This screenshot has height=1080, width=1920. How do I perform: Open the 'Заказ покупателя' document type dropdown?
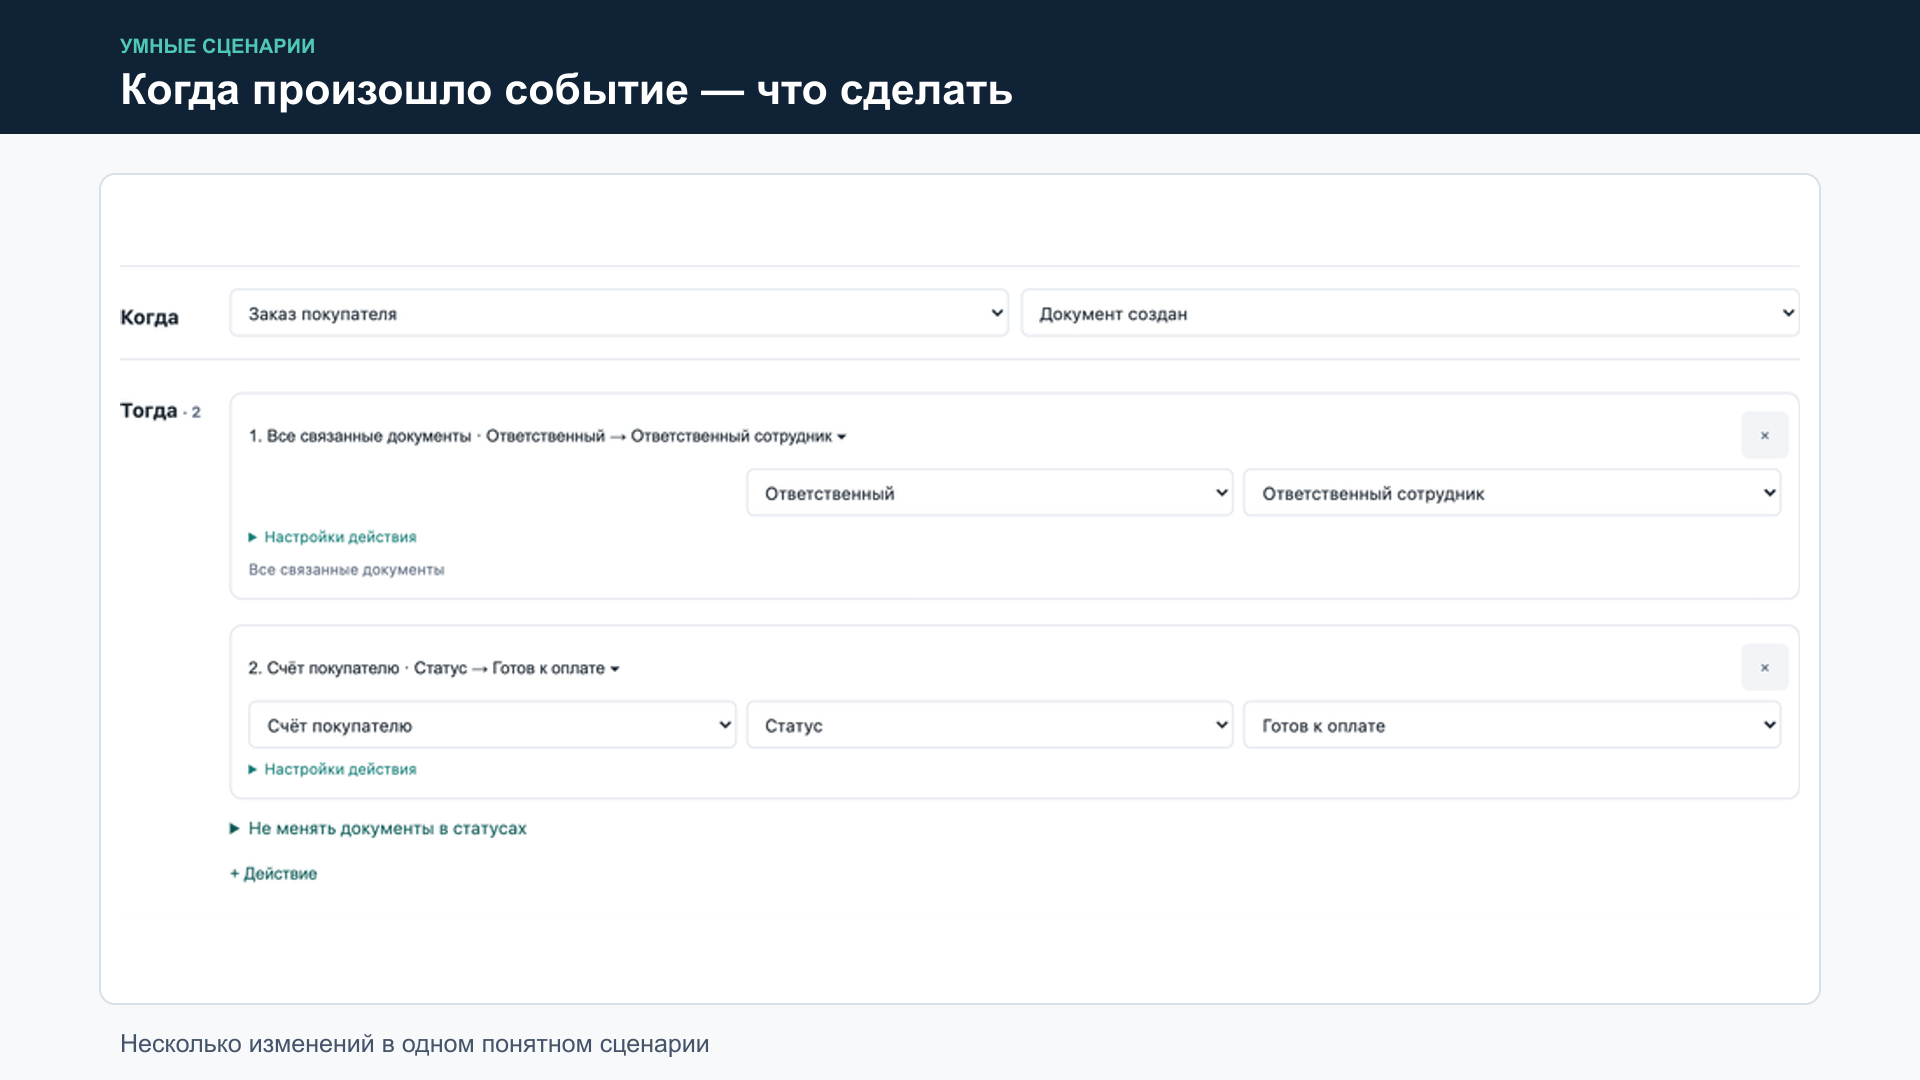[619, 314]
